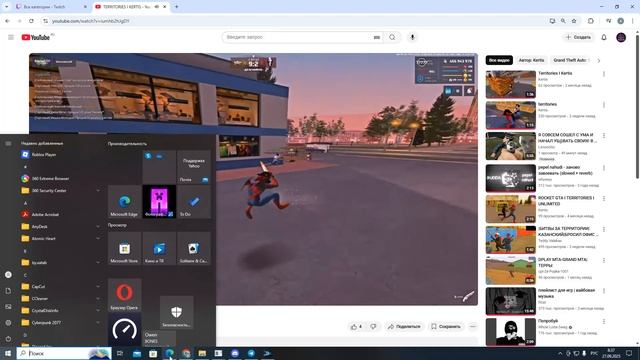Select the Автор: Kertis filter chip

(531, 60)
